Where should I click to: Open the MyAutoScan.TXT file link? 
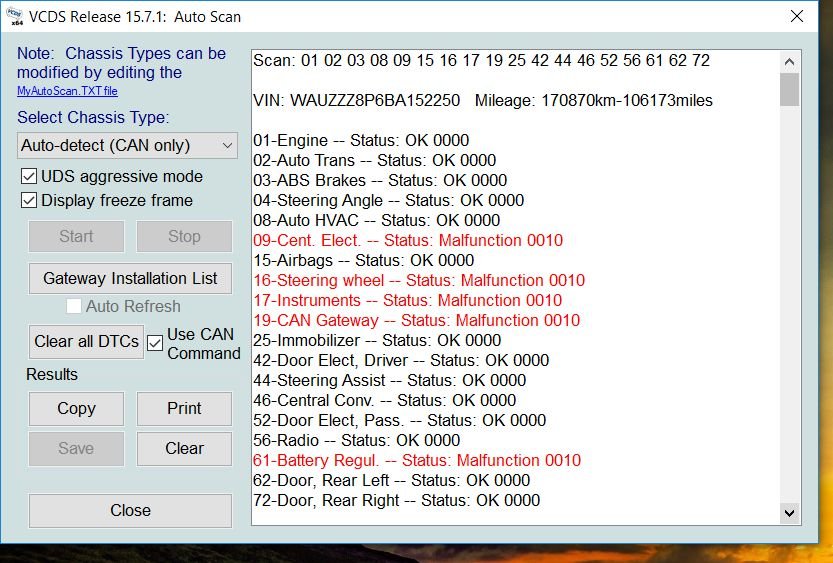click(x=67, y=91)
